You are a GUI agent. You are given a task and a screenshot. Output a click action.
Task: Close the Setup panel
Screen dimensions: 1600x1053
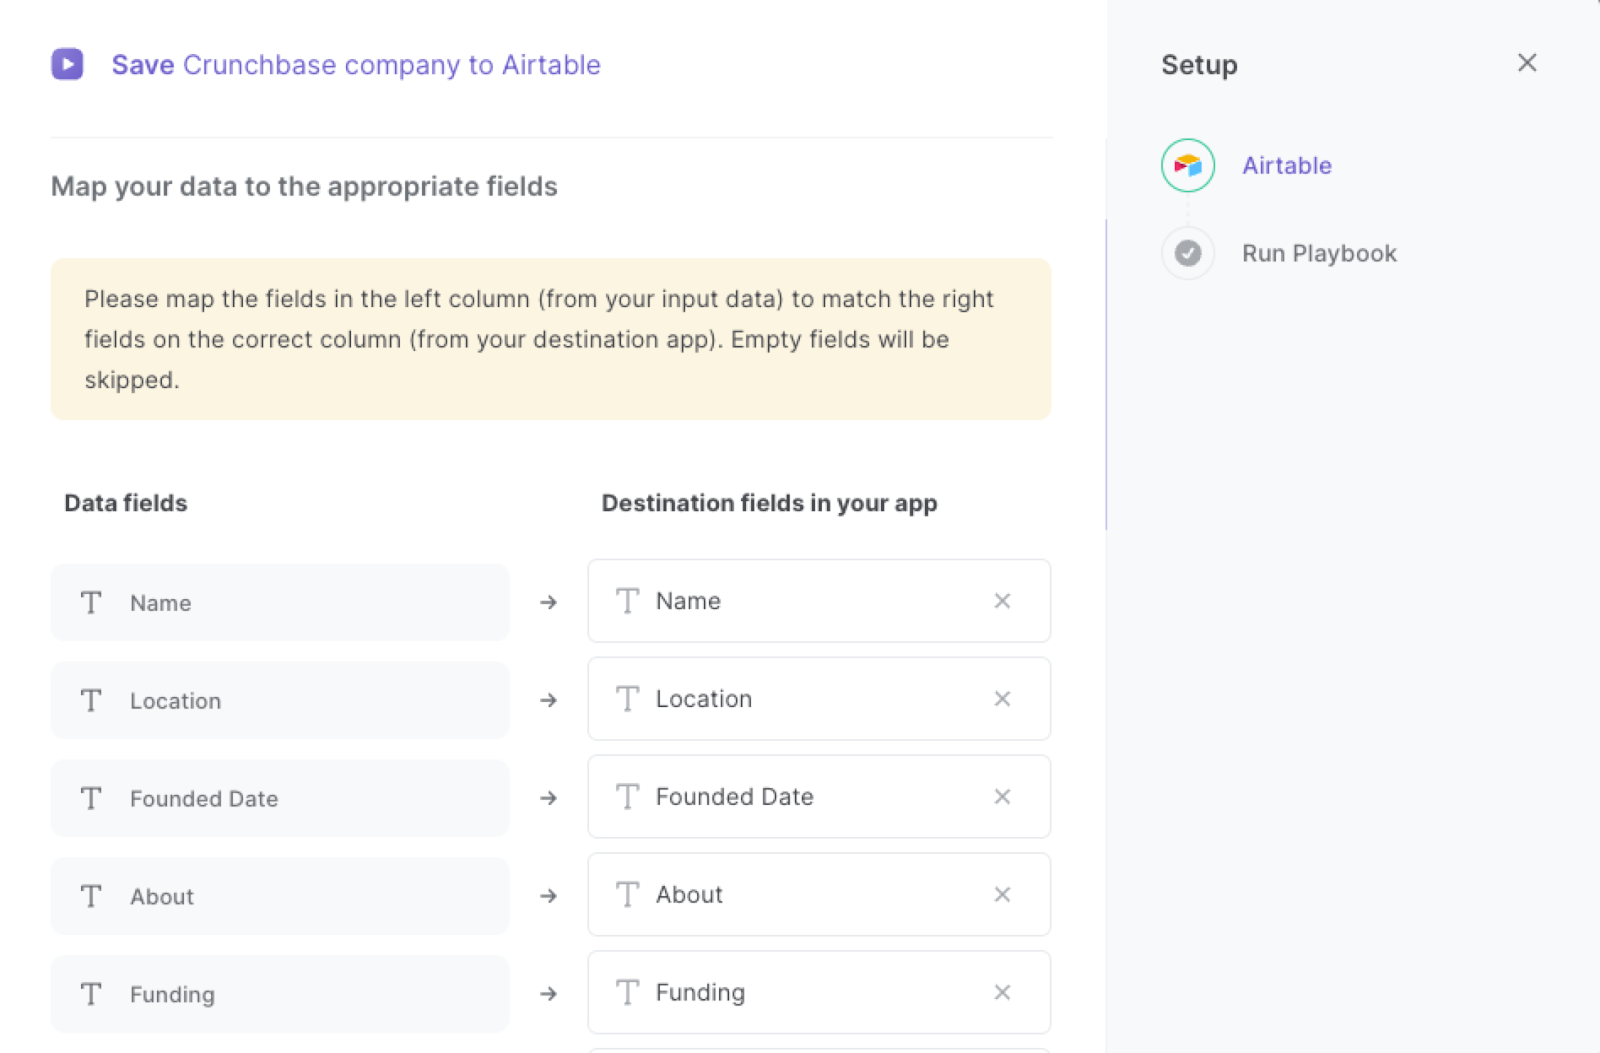pos(1526,63)
